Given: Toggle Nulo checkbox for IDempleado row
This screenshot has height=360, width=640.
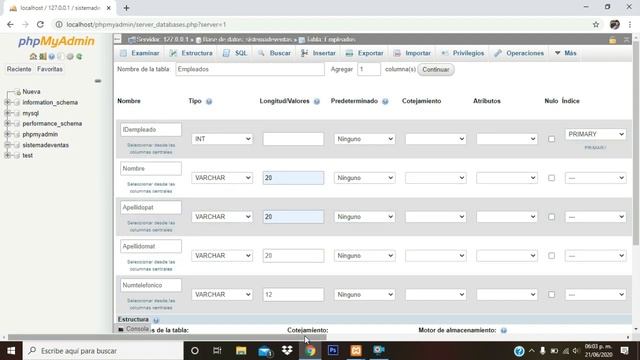Looking at the screenshot, I should click(551, 139).
